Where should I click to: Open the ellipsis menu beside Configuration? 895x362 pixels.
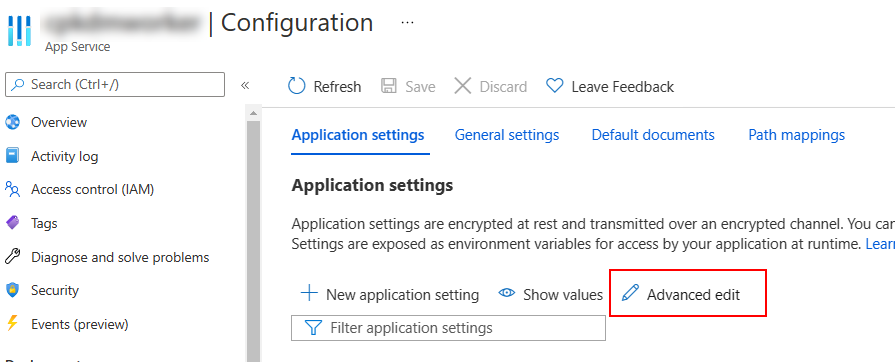click(x=407, y=22)
